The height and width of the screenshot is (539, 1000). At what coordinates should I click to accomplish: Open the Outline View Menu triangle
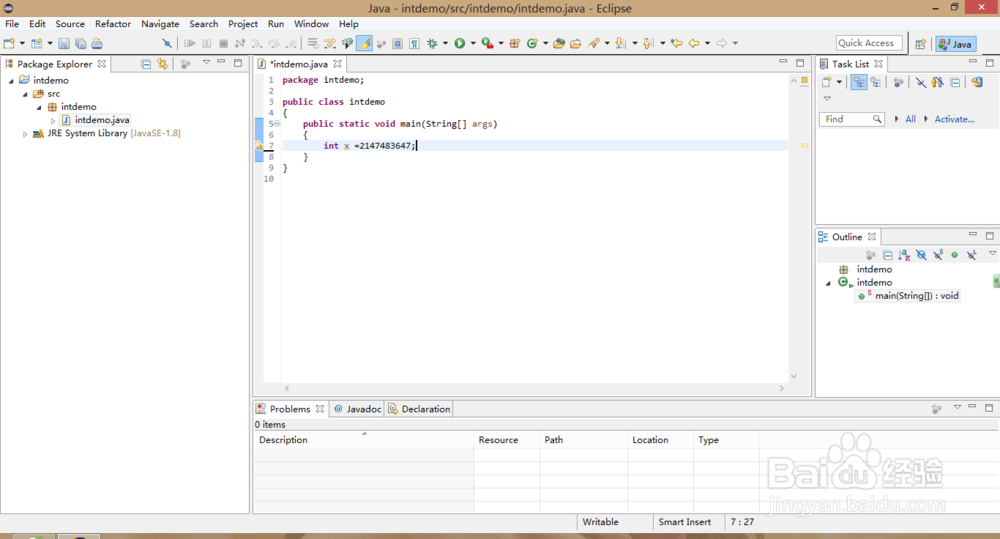992,254
